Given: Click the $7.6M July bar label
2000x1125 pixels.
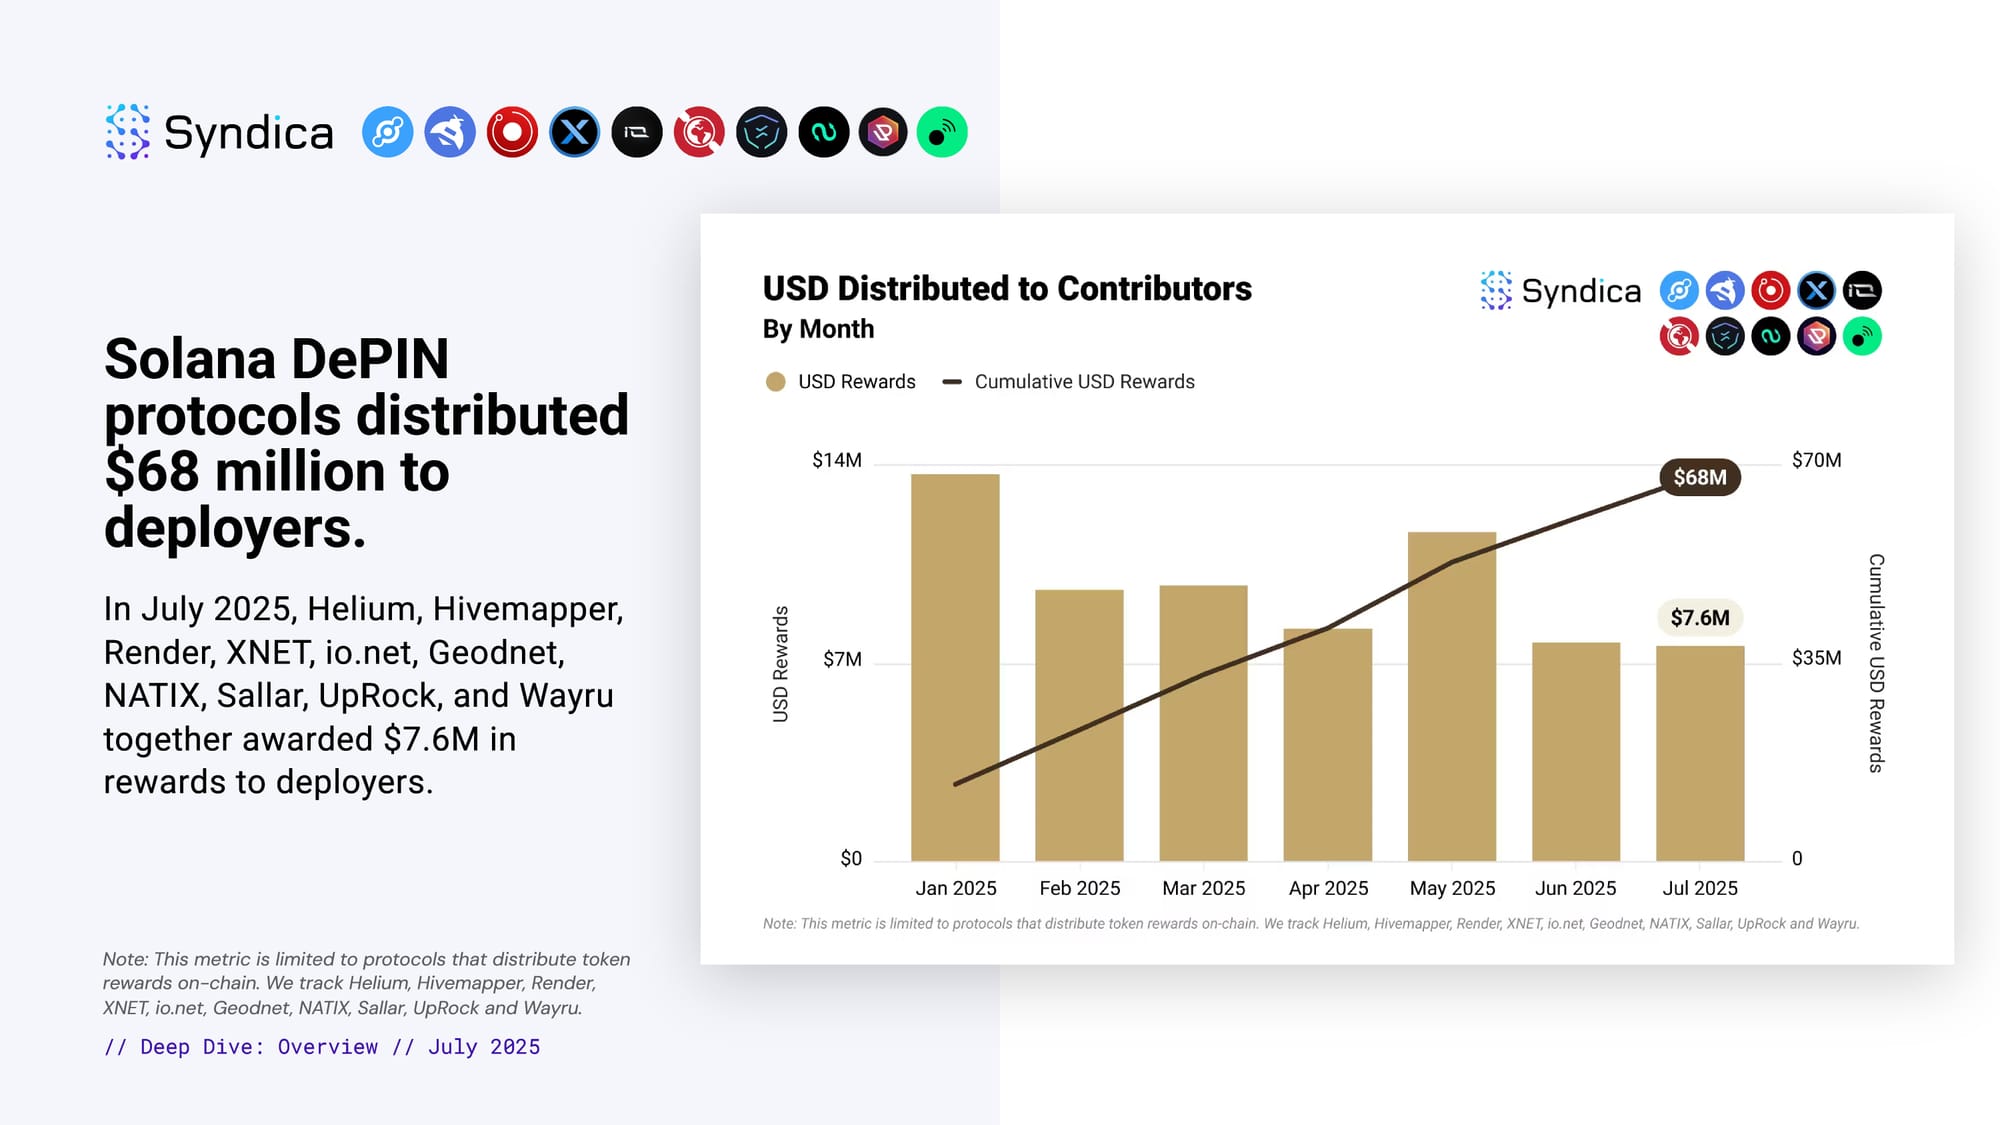Looking at the screenshot, I should (x=1699, y=617).
